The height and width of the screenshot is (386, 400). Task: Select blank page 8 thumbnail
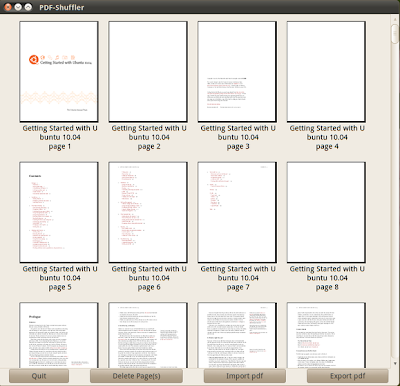coord(326,212)
